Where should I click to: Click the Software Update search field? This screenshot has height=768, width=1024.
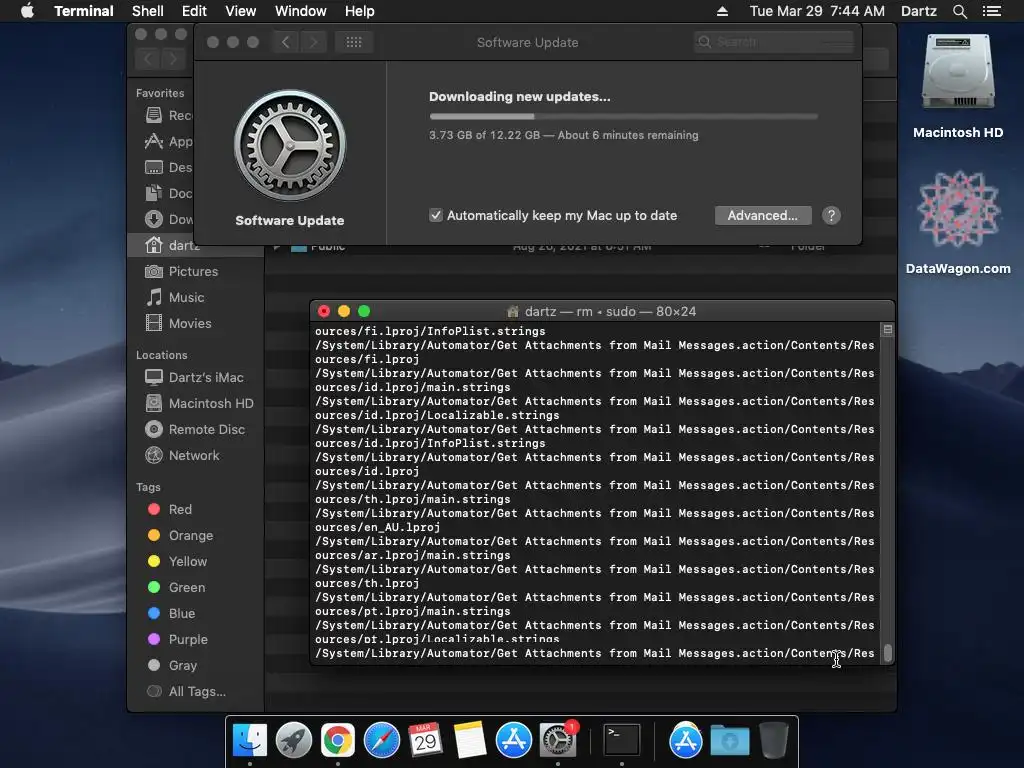pyautogui.click(x=774, y=42)
